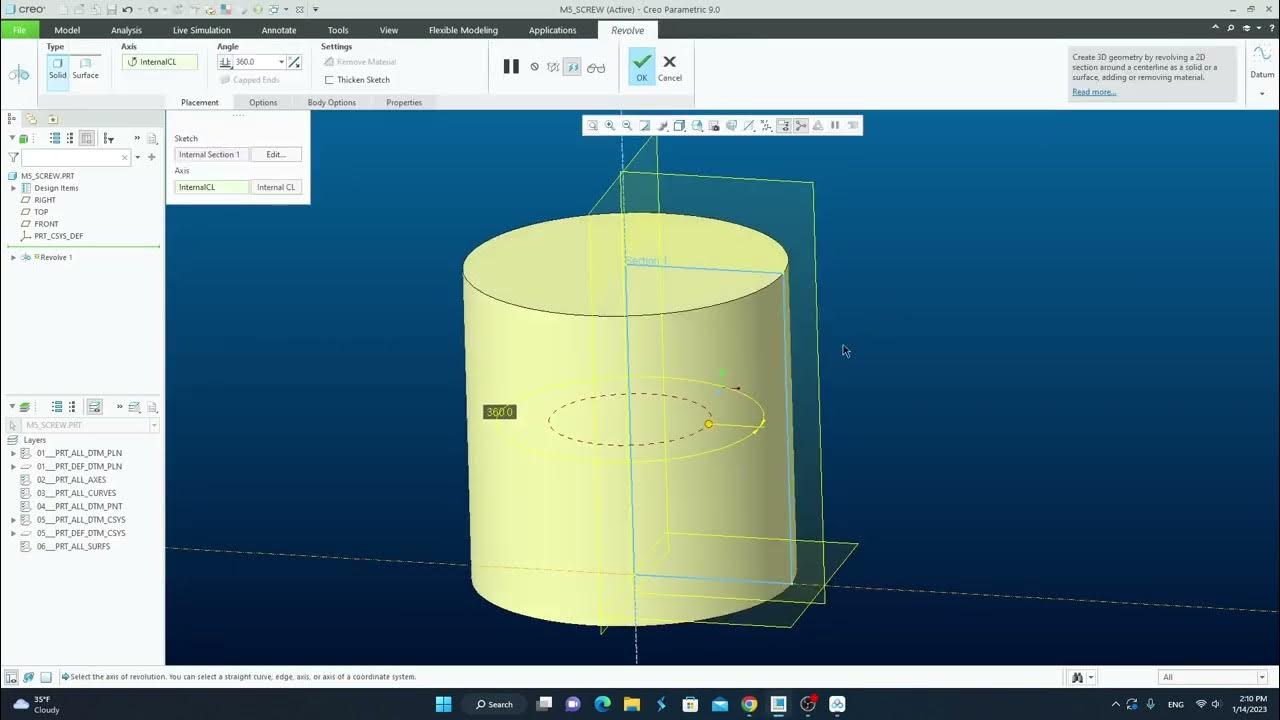Click the Internal CL button
The image size is (1280, 720).
pos(276,187)
